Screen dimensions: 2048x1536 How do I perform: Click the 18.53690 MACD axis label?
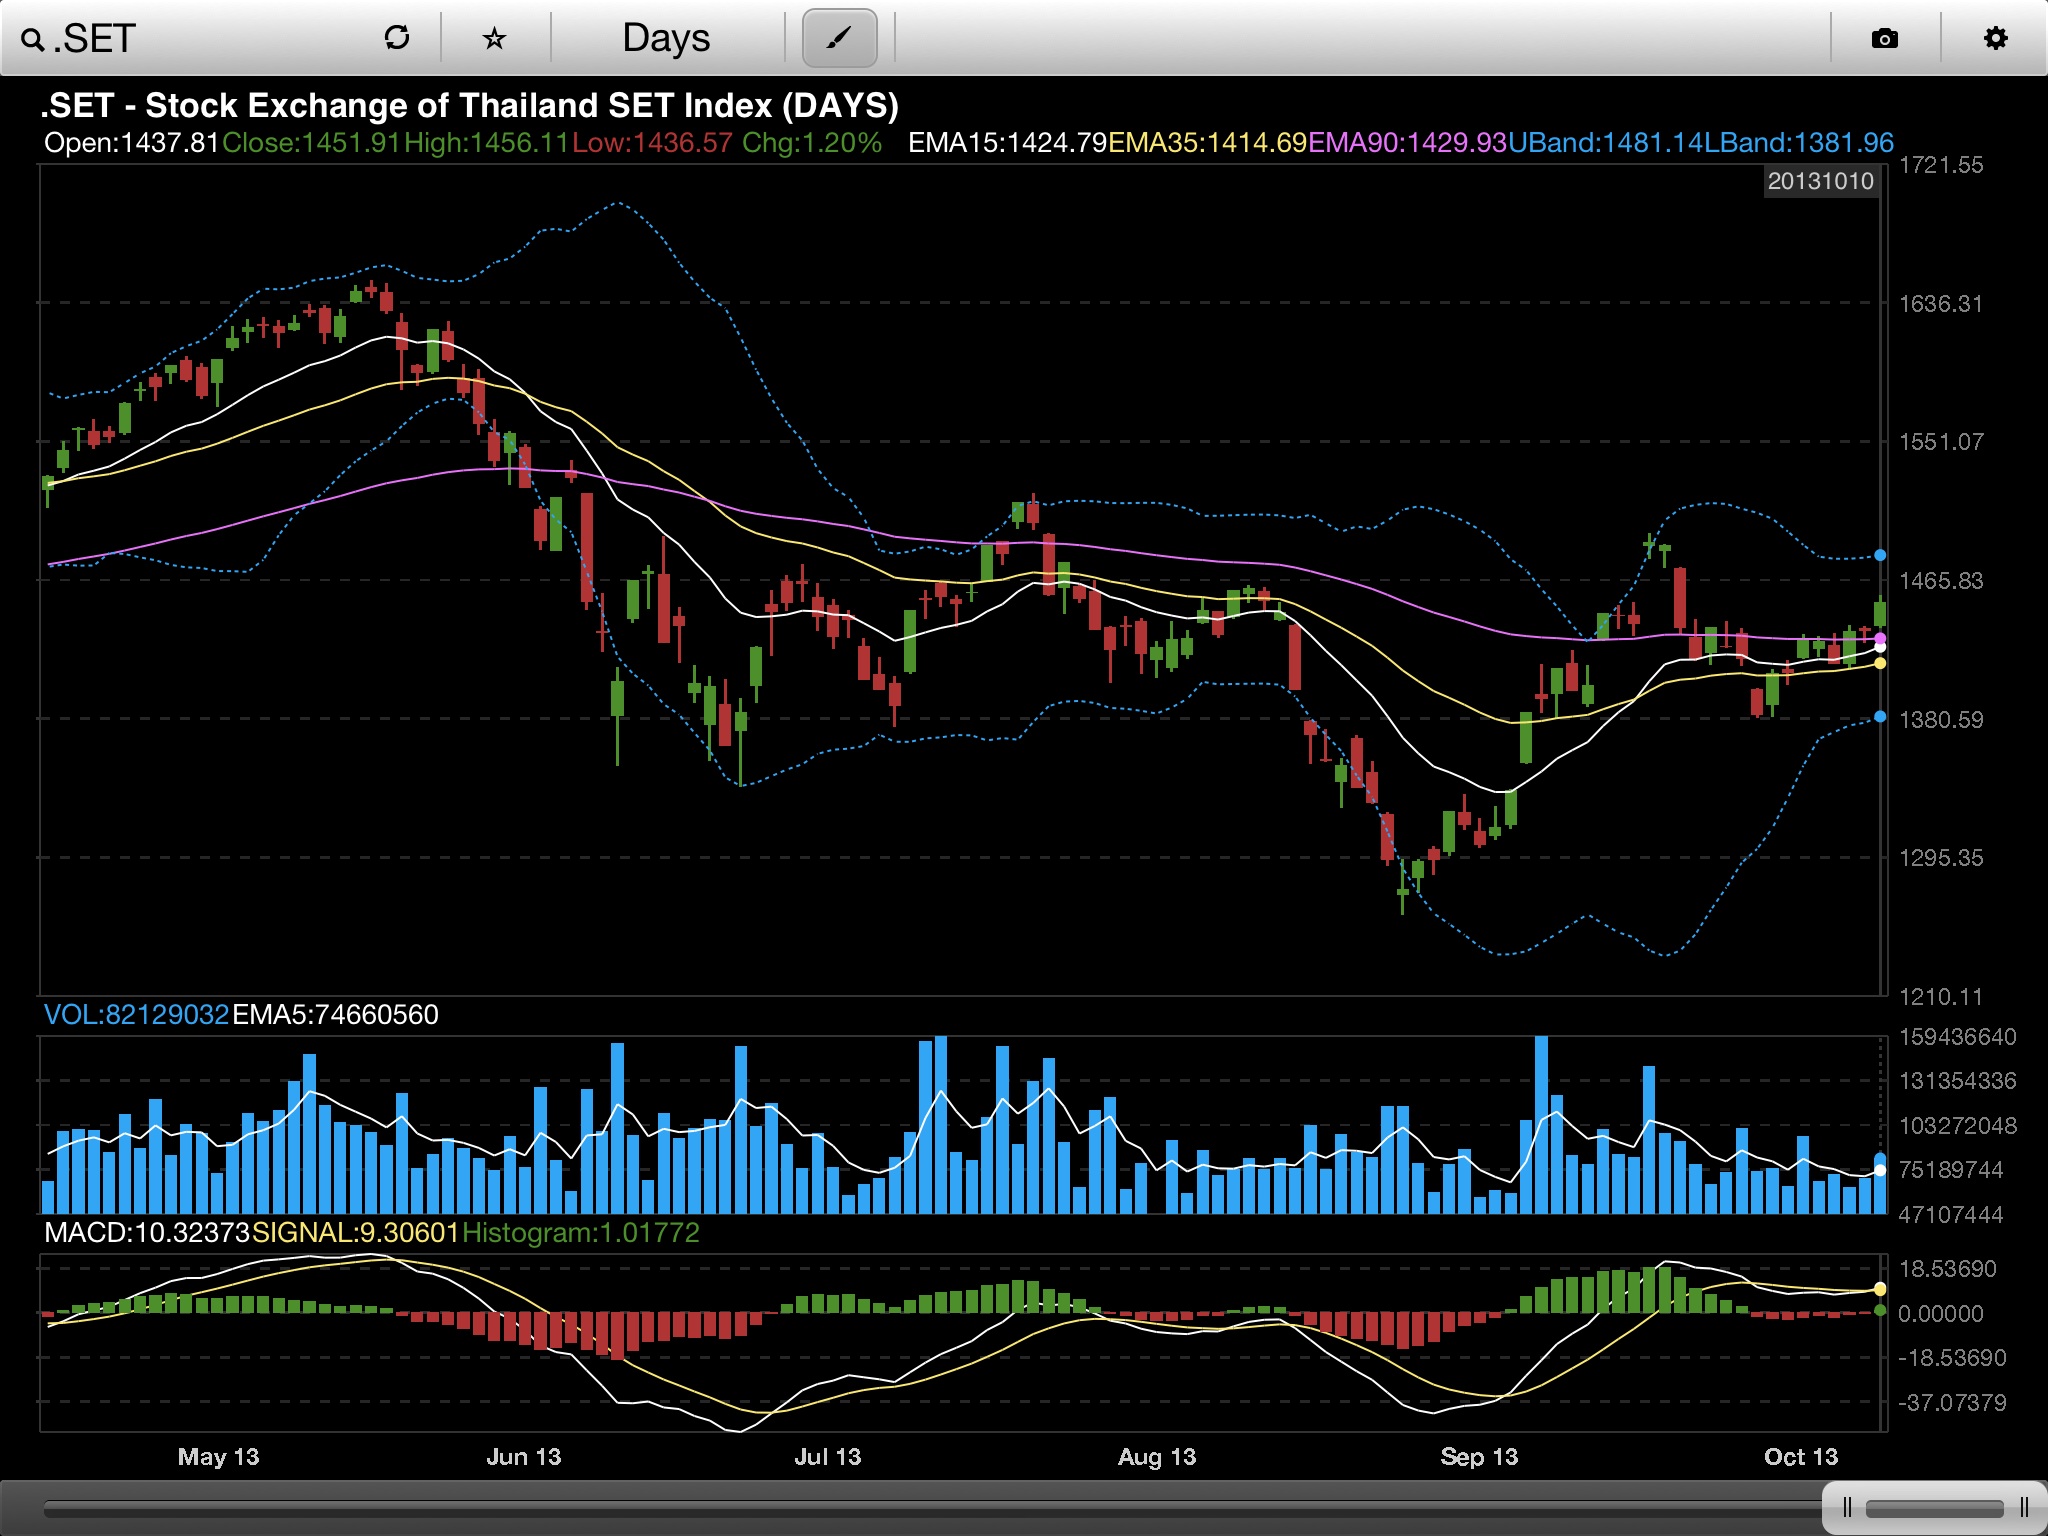(1947, 1269)
